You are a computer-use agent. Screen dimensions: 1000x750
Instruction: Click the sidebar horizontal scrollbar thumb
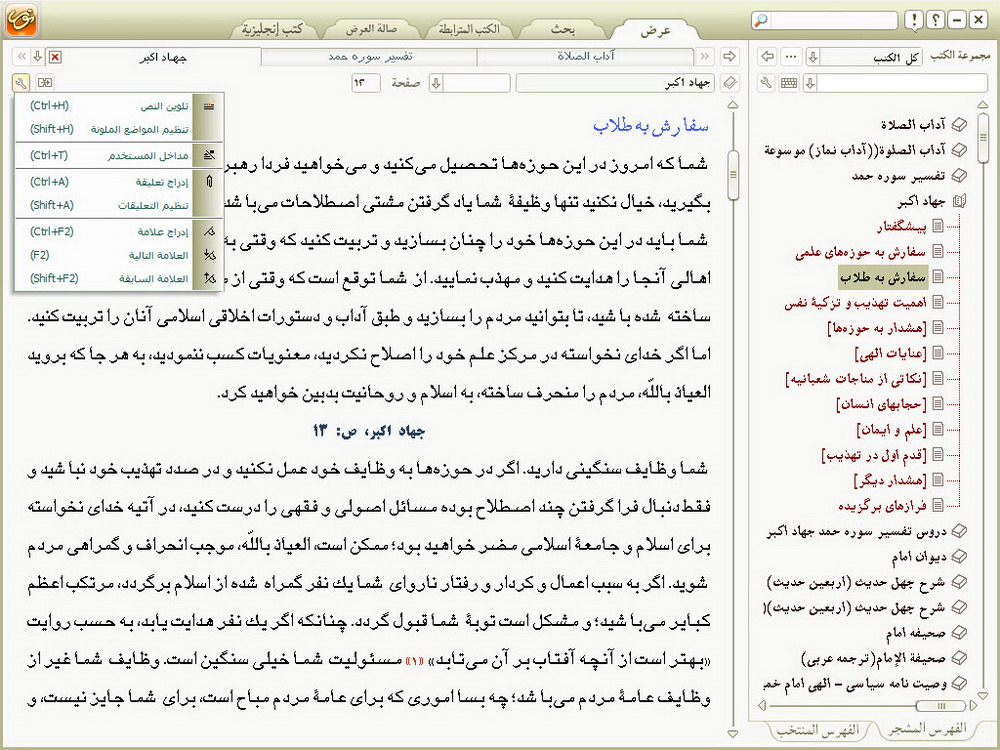[x=941, y=705]
